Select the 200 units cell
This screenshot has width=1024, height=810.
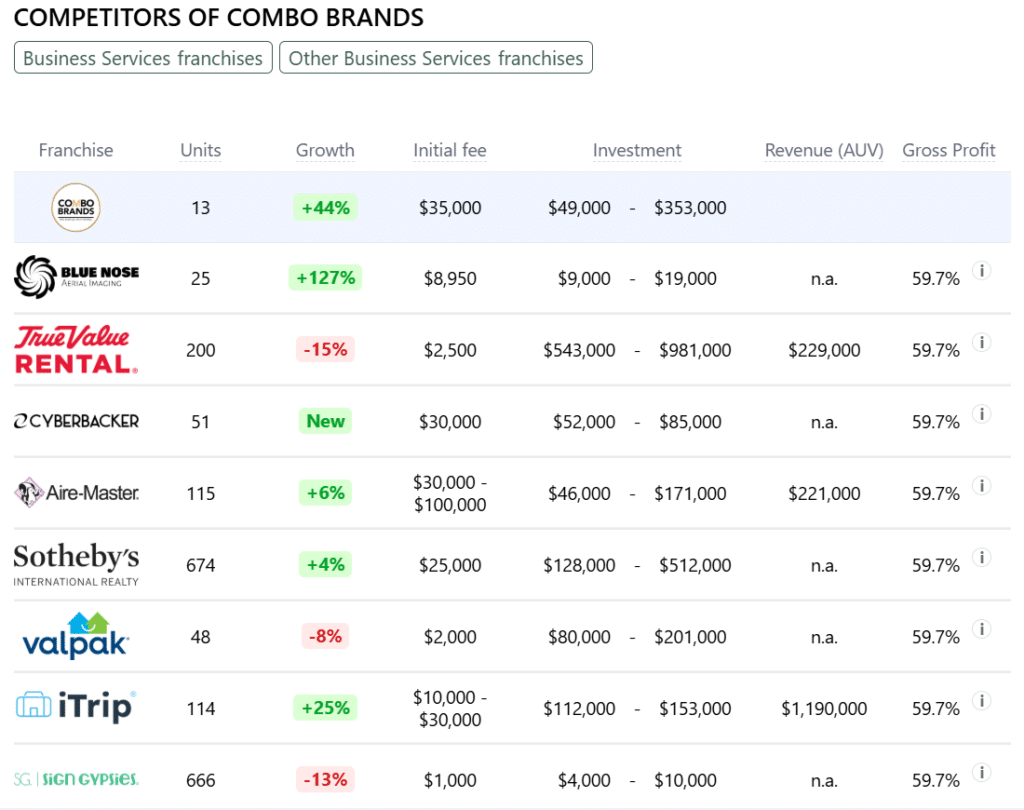200,350
